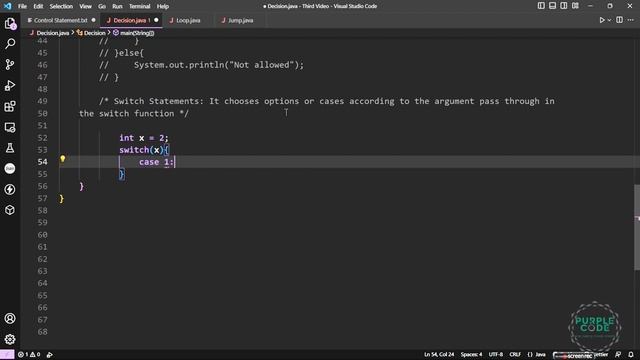Open the Run menu

pyautogui.click(x=117, y=6)
